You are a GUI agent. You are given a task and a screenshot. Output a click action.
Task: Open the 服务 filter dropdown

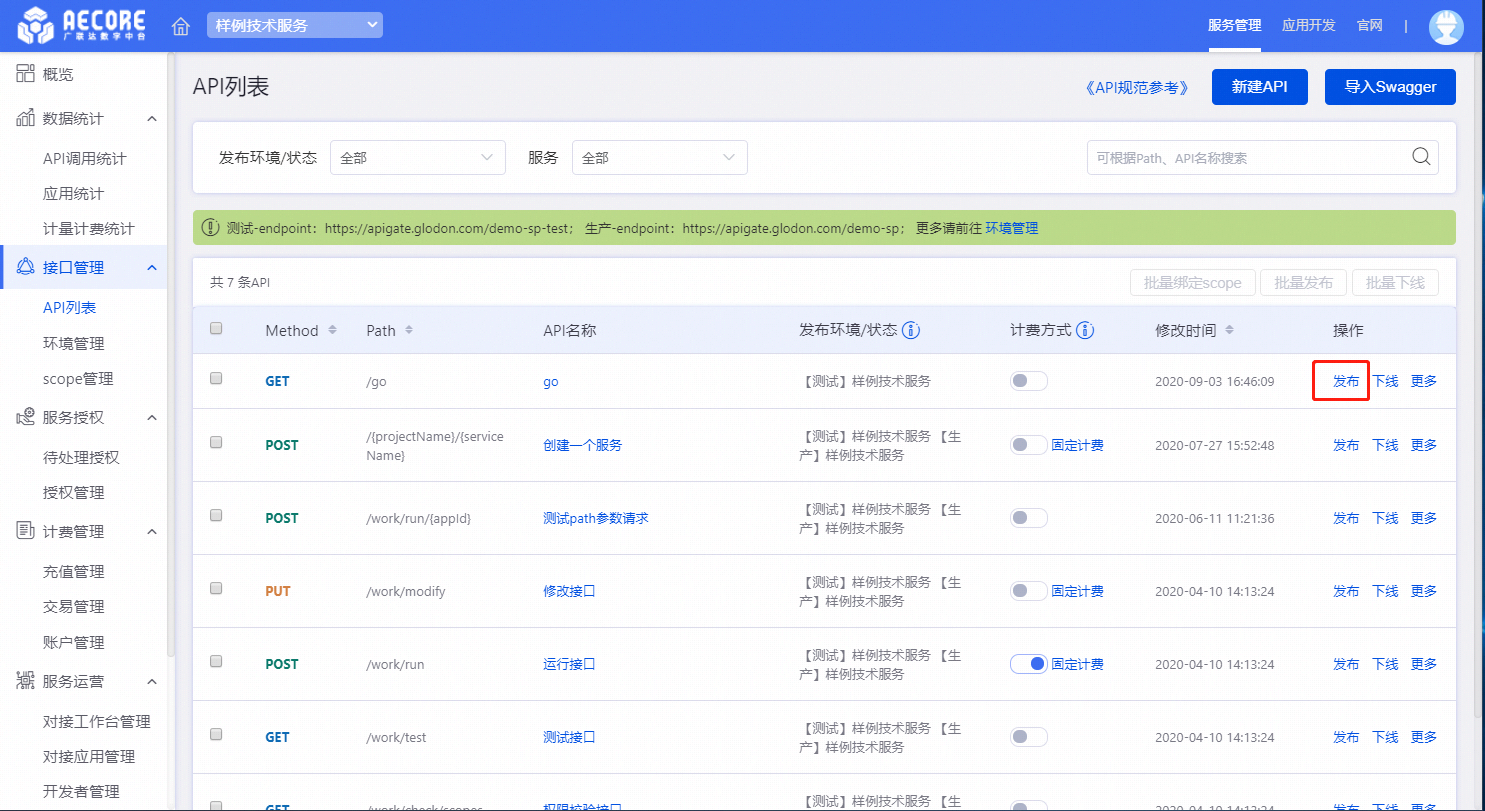tap(659, 158)
